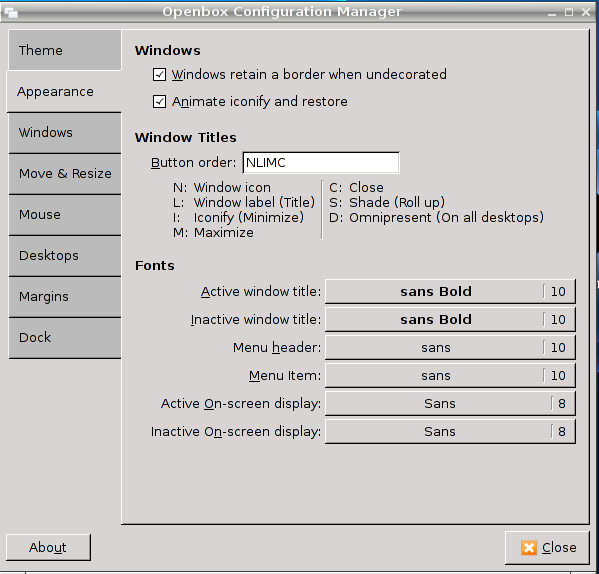Click the Openbox Configuration Manager title text
Image resolution: width=599 pixels, height=574 pixels.
pos(282,12)
